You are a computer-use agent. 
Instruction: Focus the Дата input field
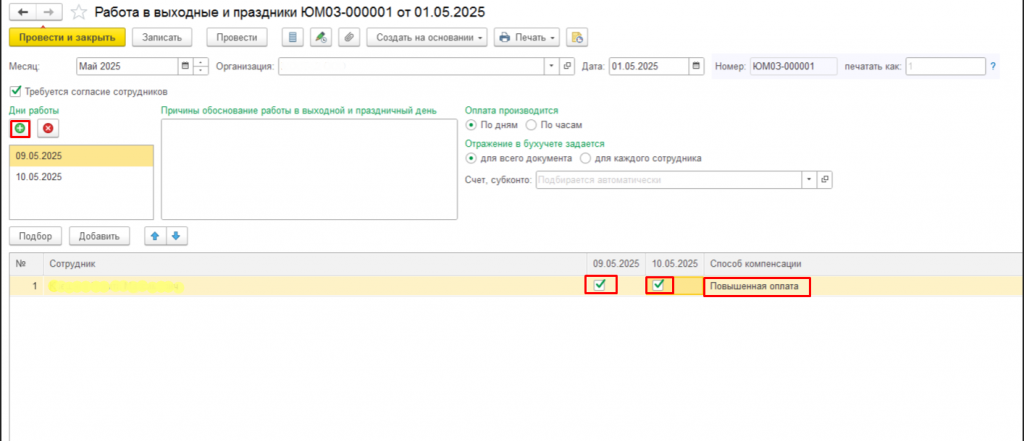(x=649, y=66)
